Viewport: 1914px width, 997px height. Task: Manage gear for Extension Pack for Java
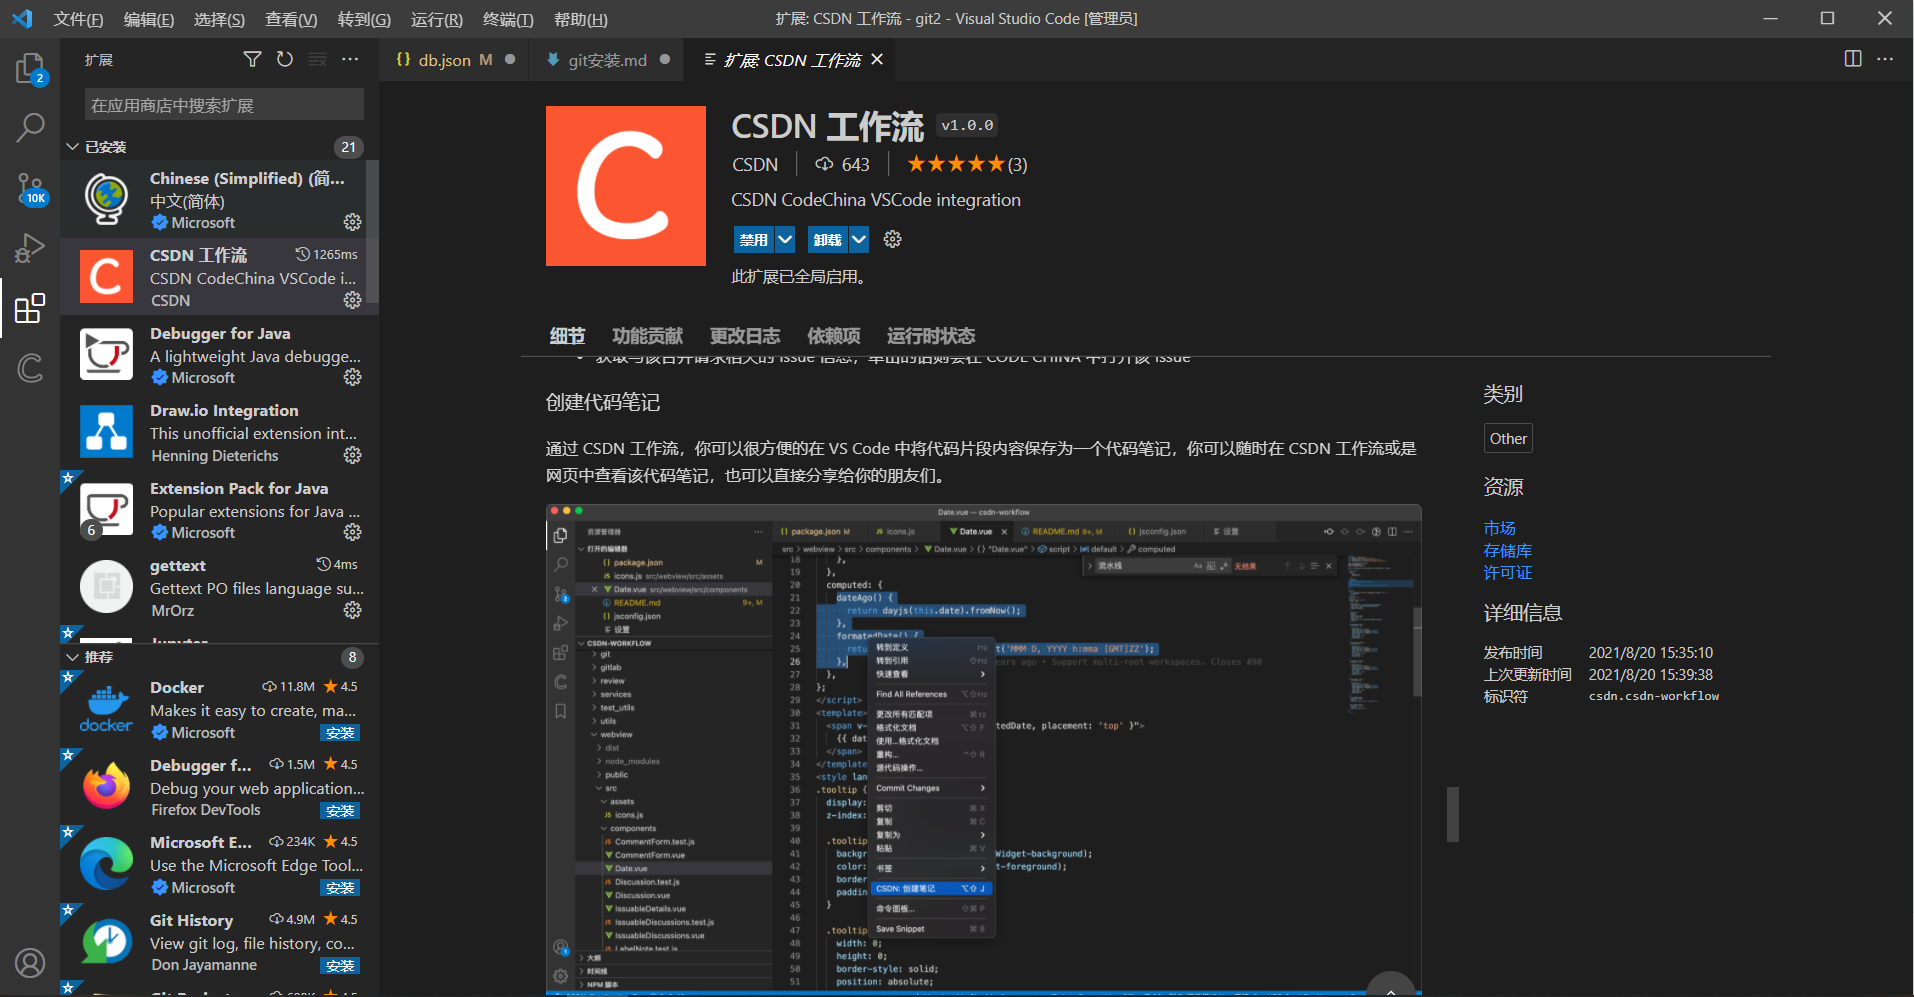(352, 532)
